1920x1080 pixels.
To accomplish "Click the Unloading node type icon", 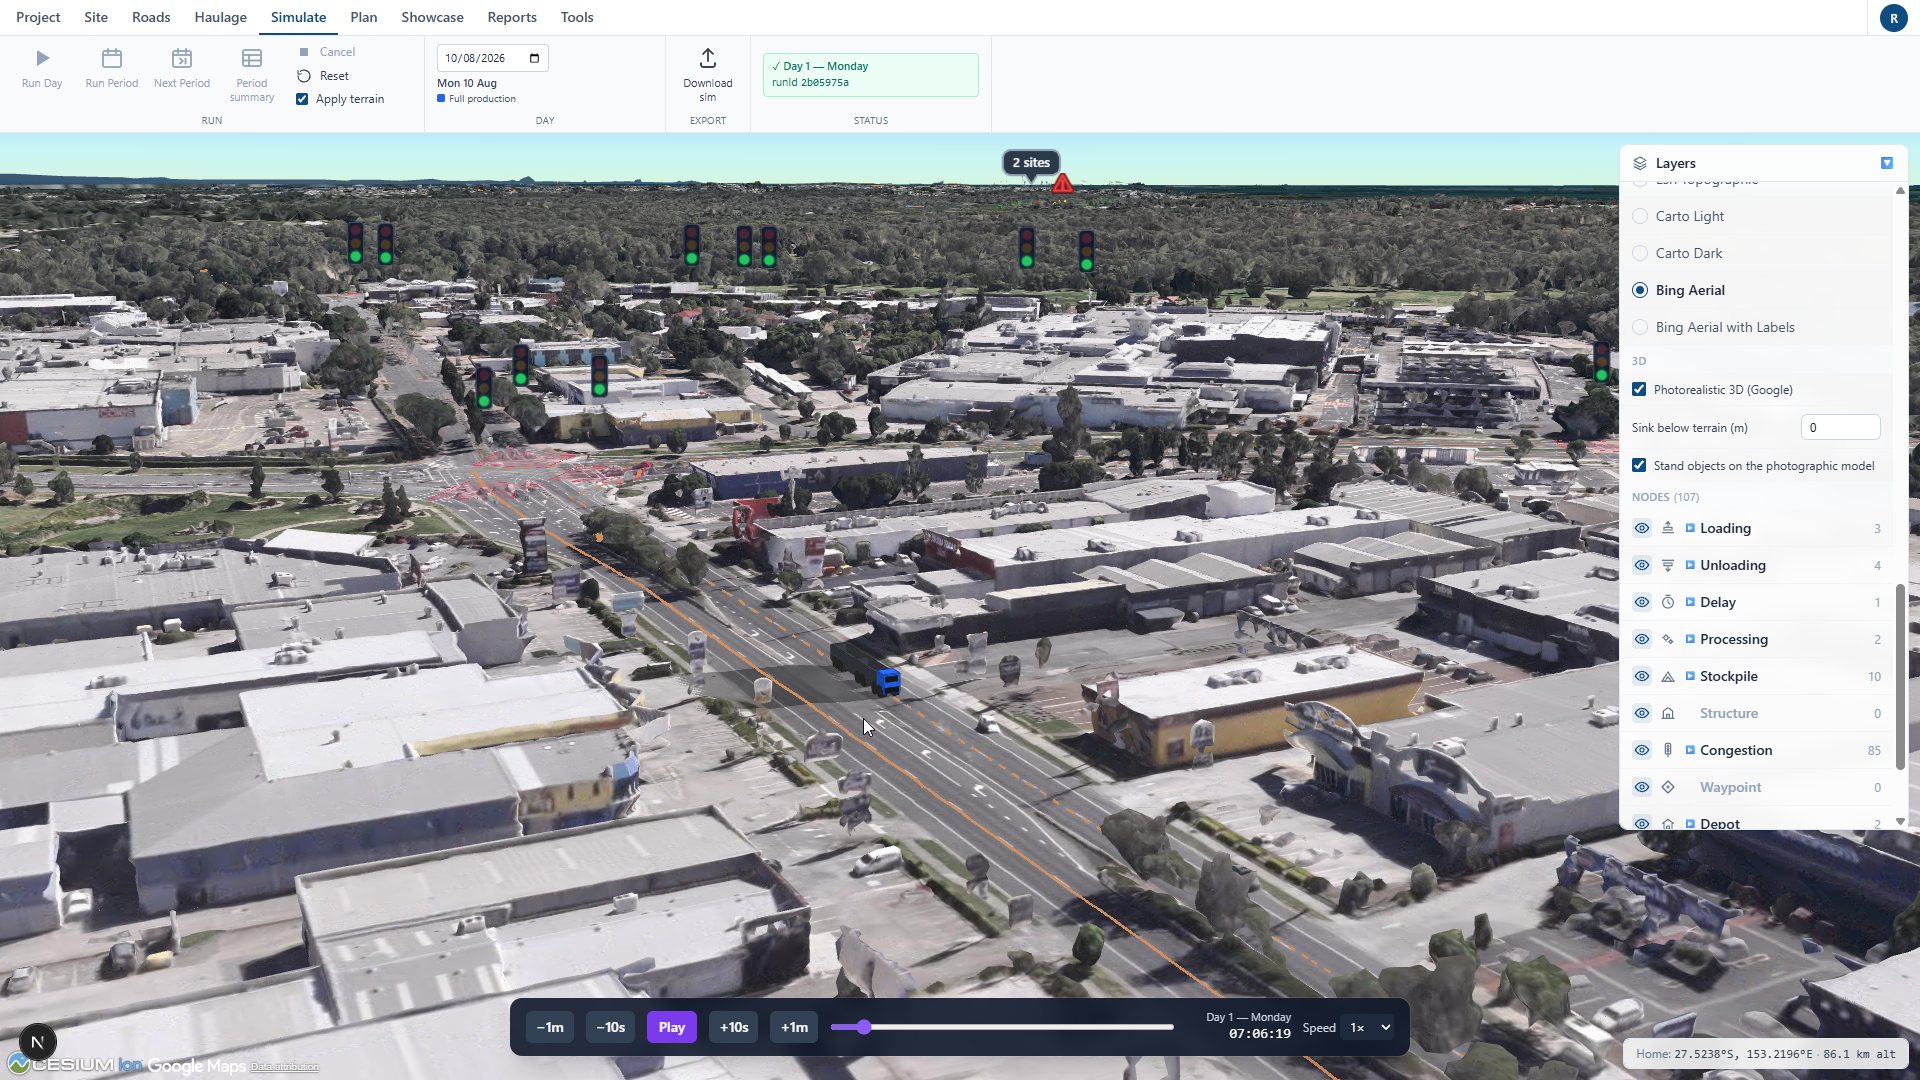I will [x=1668, y=565].
